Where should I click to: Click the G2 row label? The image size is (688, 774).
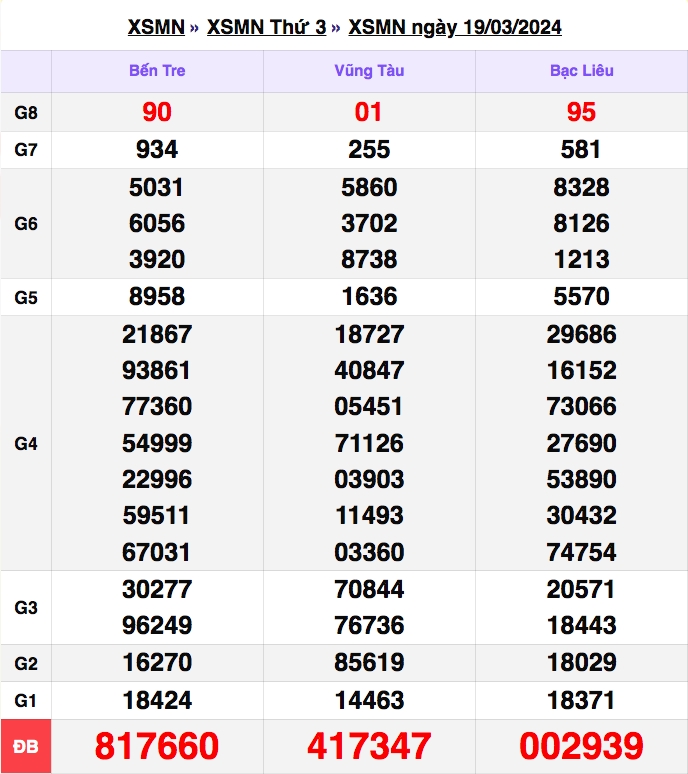point(26,663)
